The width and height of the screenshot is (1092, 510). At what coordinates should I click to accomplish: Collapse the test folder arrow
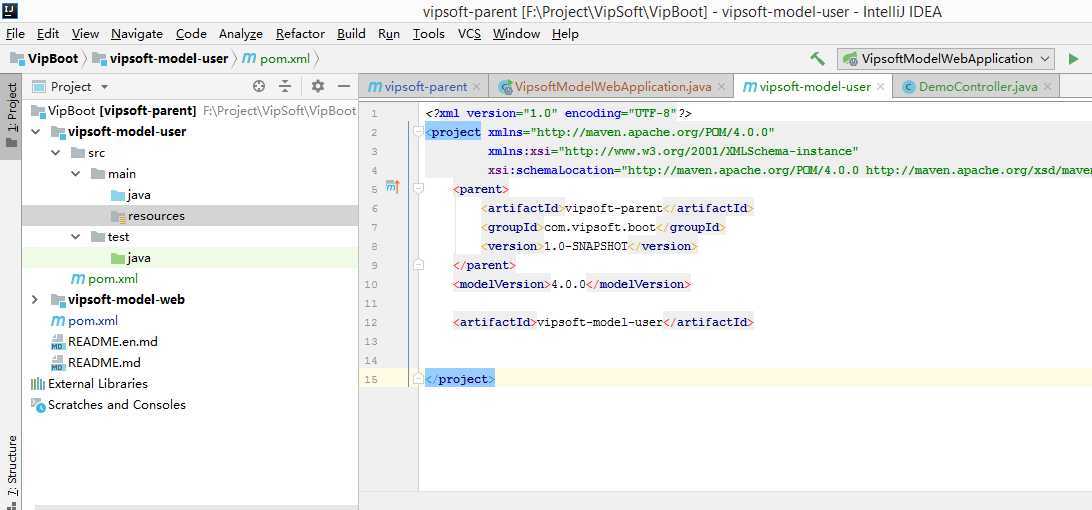coord(76,237)
